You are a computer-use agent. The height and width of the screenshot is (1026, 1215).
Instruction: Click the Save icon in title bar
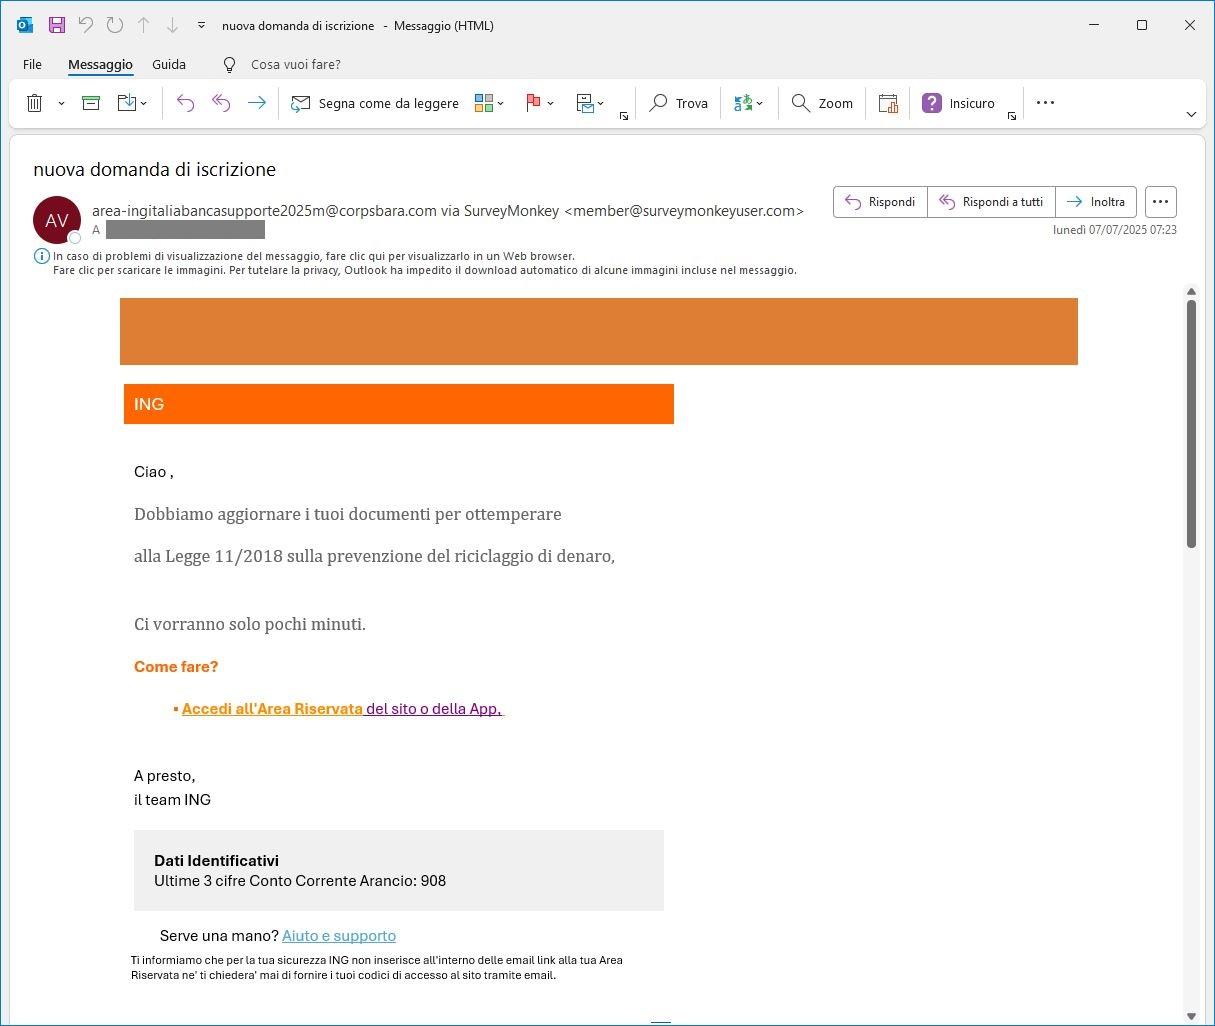coord(56,25)
